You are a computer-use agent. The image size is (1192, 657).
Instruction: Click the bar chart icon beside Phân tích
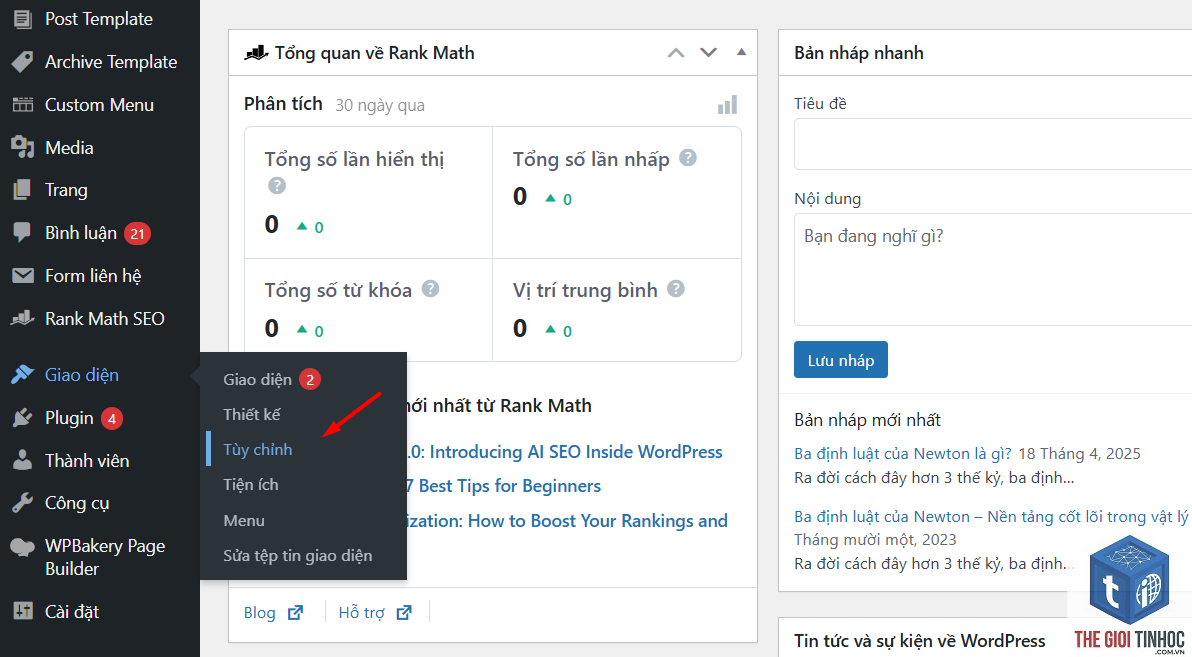728,105
